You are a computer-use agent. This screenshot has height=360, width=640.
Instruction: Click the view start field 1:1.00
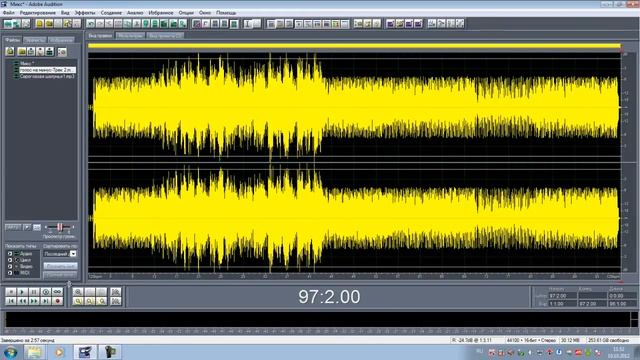click(x=562, y=304)
